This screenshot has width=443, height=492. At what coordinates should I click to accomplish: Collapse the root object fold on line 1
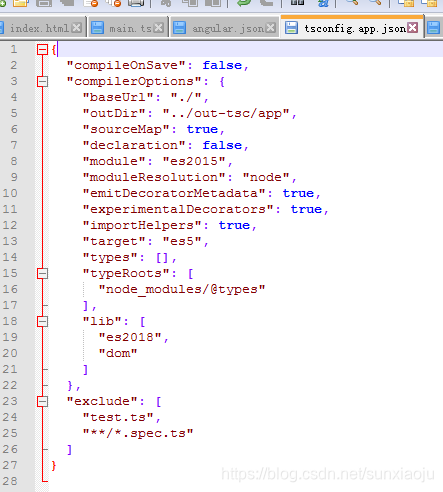[42, 50]
